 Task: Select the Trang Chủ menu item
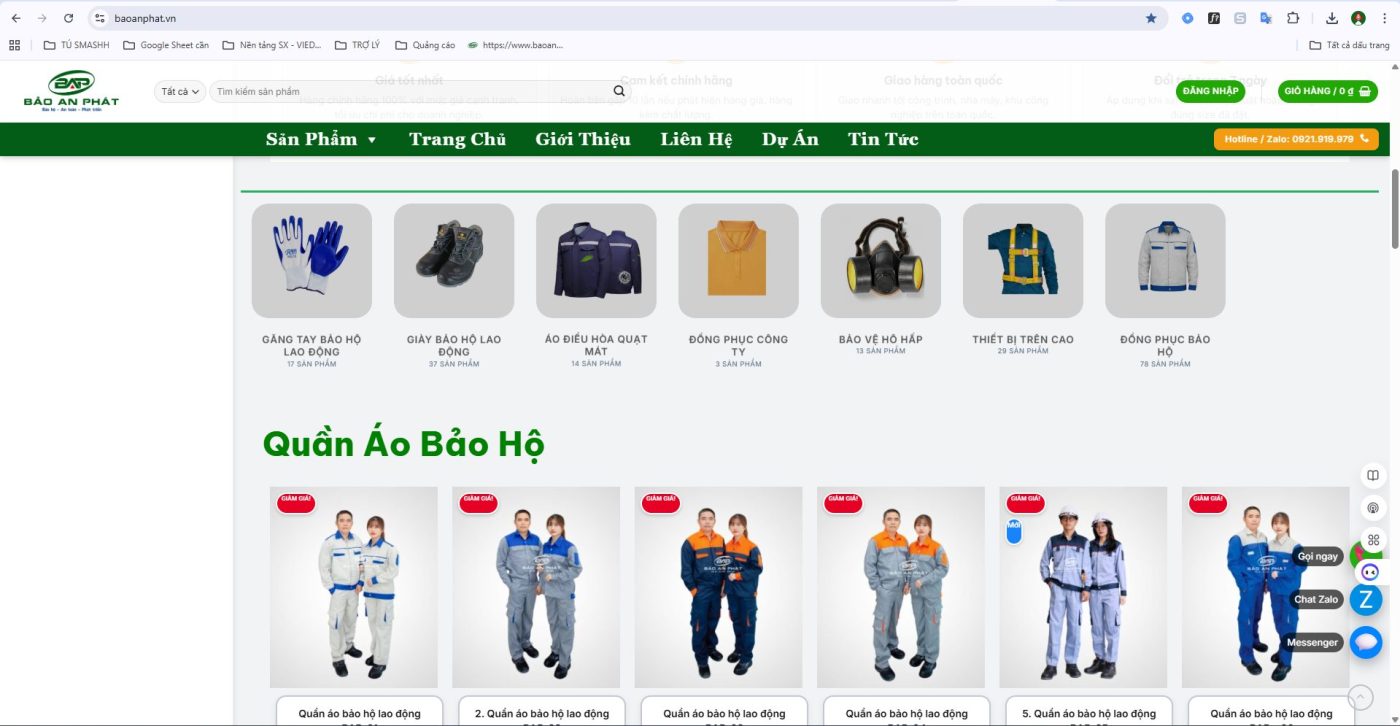tap(457, 139)
